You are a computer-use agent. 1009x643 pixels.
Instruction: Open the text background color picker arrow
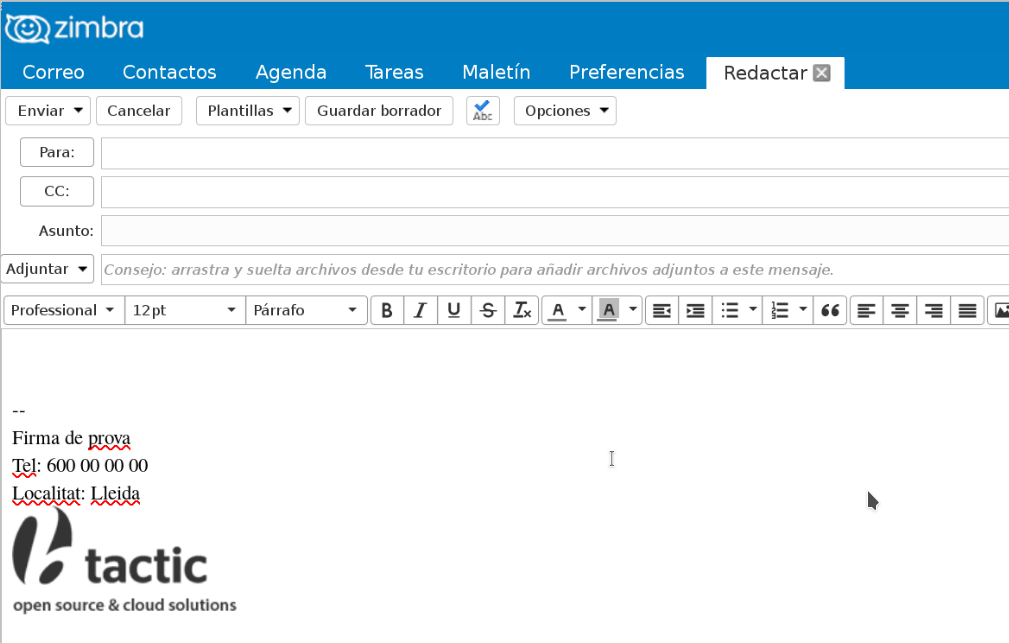point(633,310)
